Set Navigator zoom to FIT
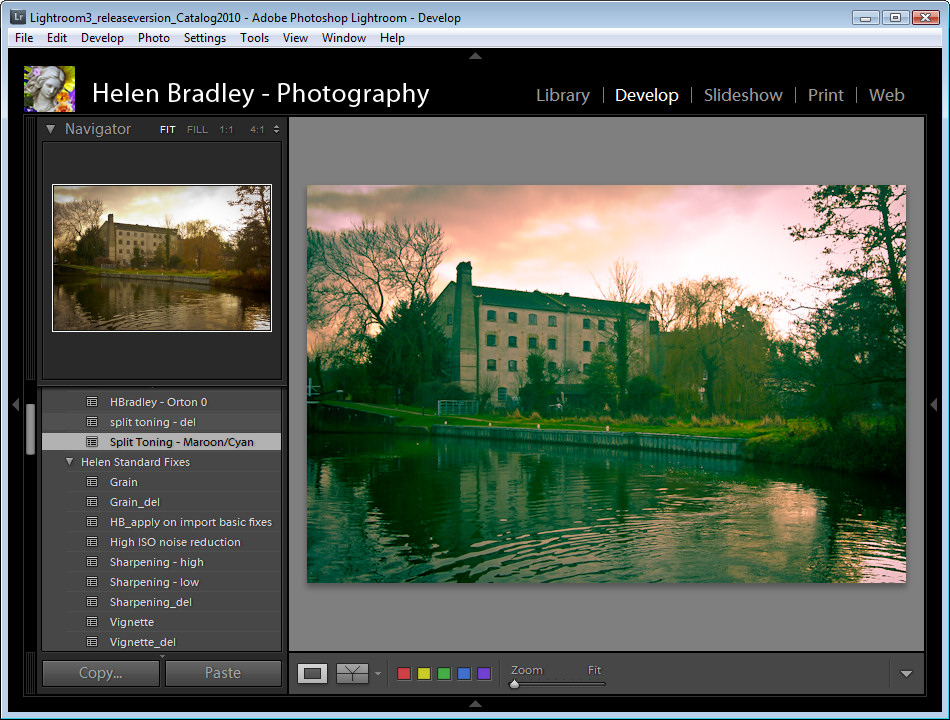The width and height of the screenshot is (950, 720). point(168,130)
